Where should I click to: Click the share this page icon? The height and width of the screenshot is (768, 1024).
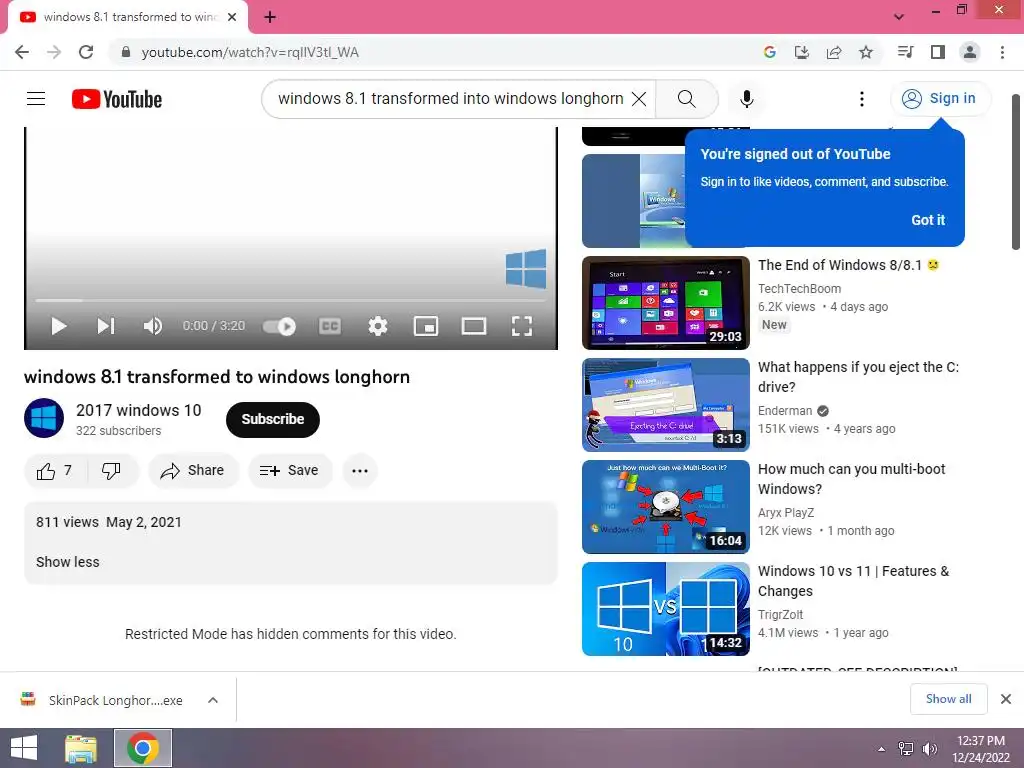(834, 52)
